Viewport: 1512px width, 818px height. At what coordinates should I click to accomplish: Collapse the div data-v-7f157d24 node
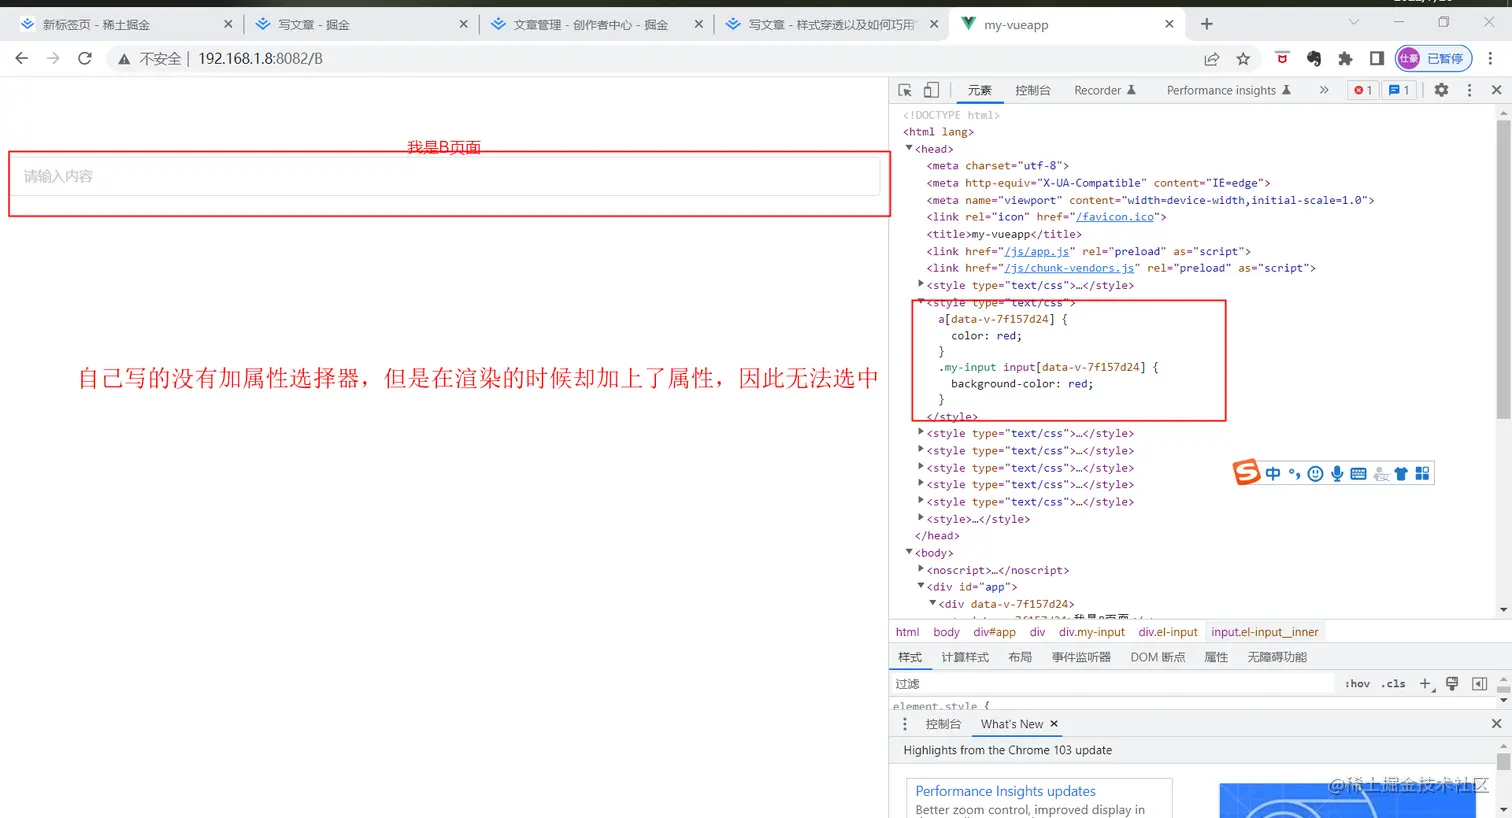[933, 603]
